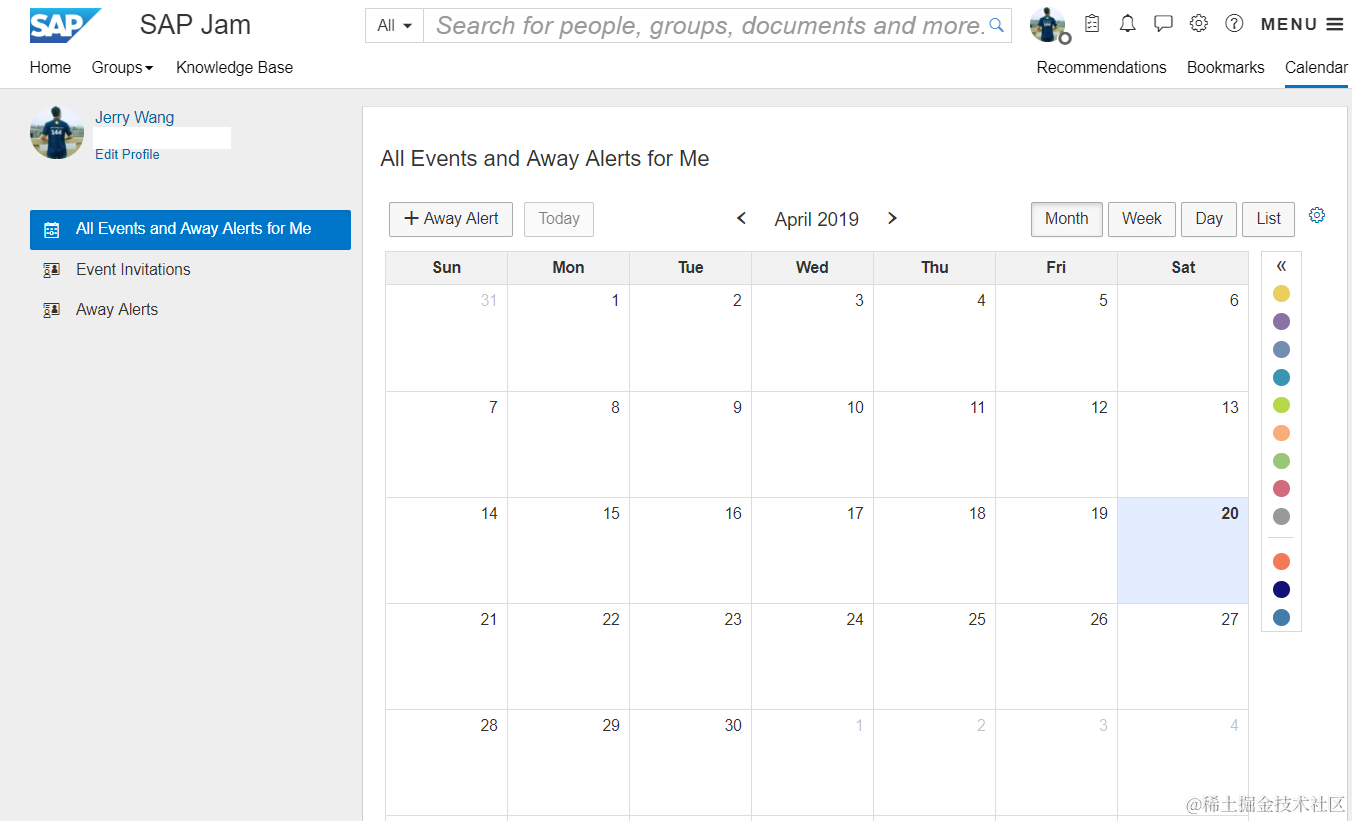The width and height of the screenshot is (1352, 821).
Task: Open the MENU hamburger
Action: pyautogui.click(x=1302, y=25)
